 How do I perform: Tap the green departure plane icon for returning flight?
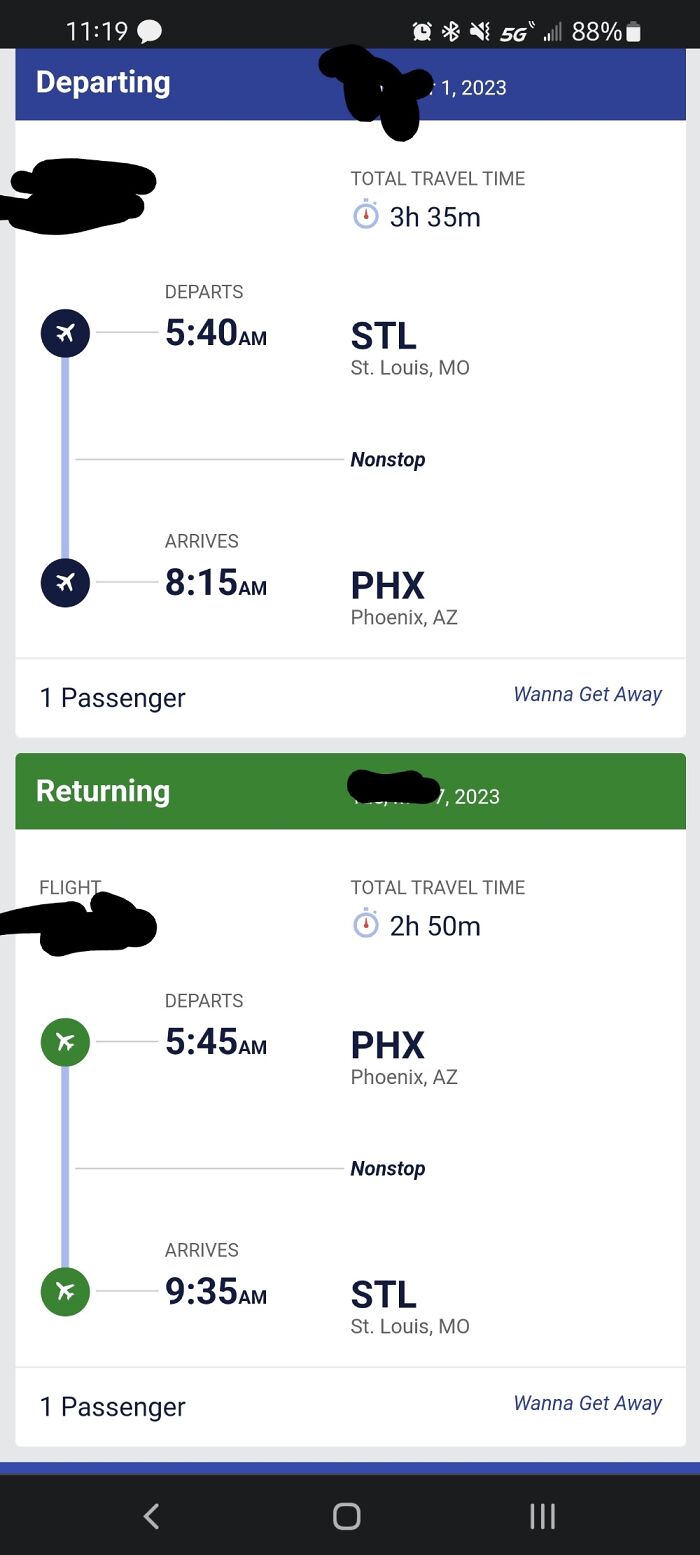[64, 1041]
